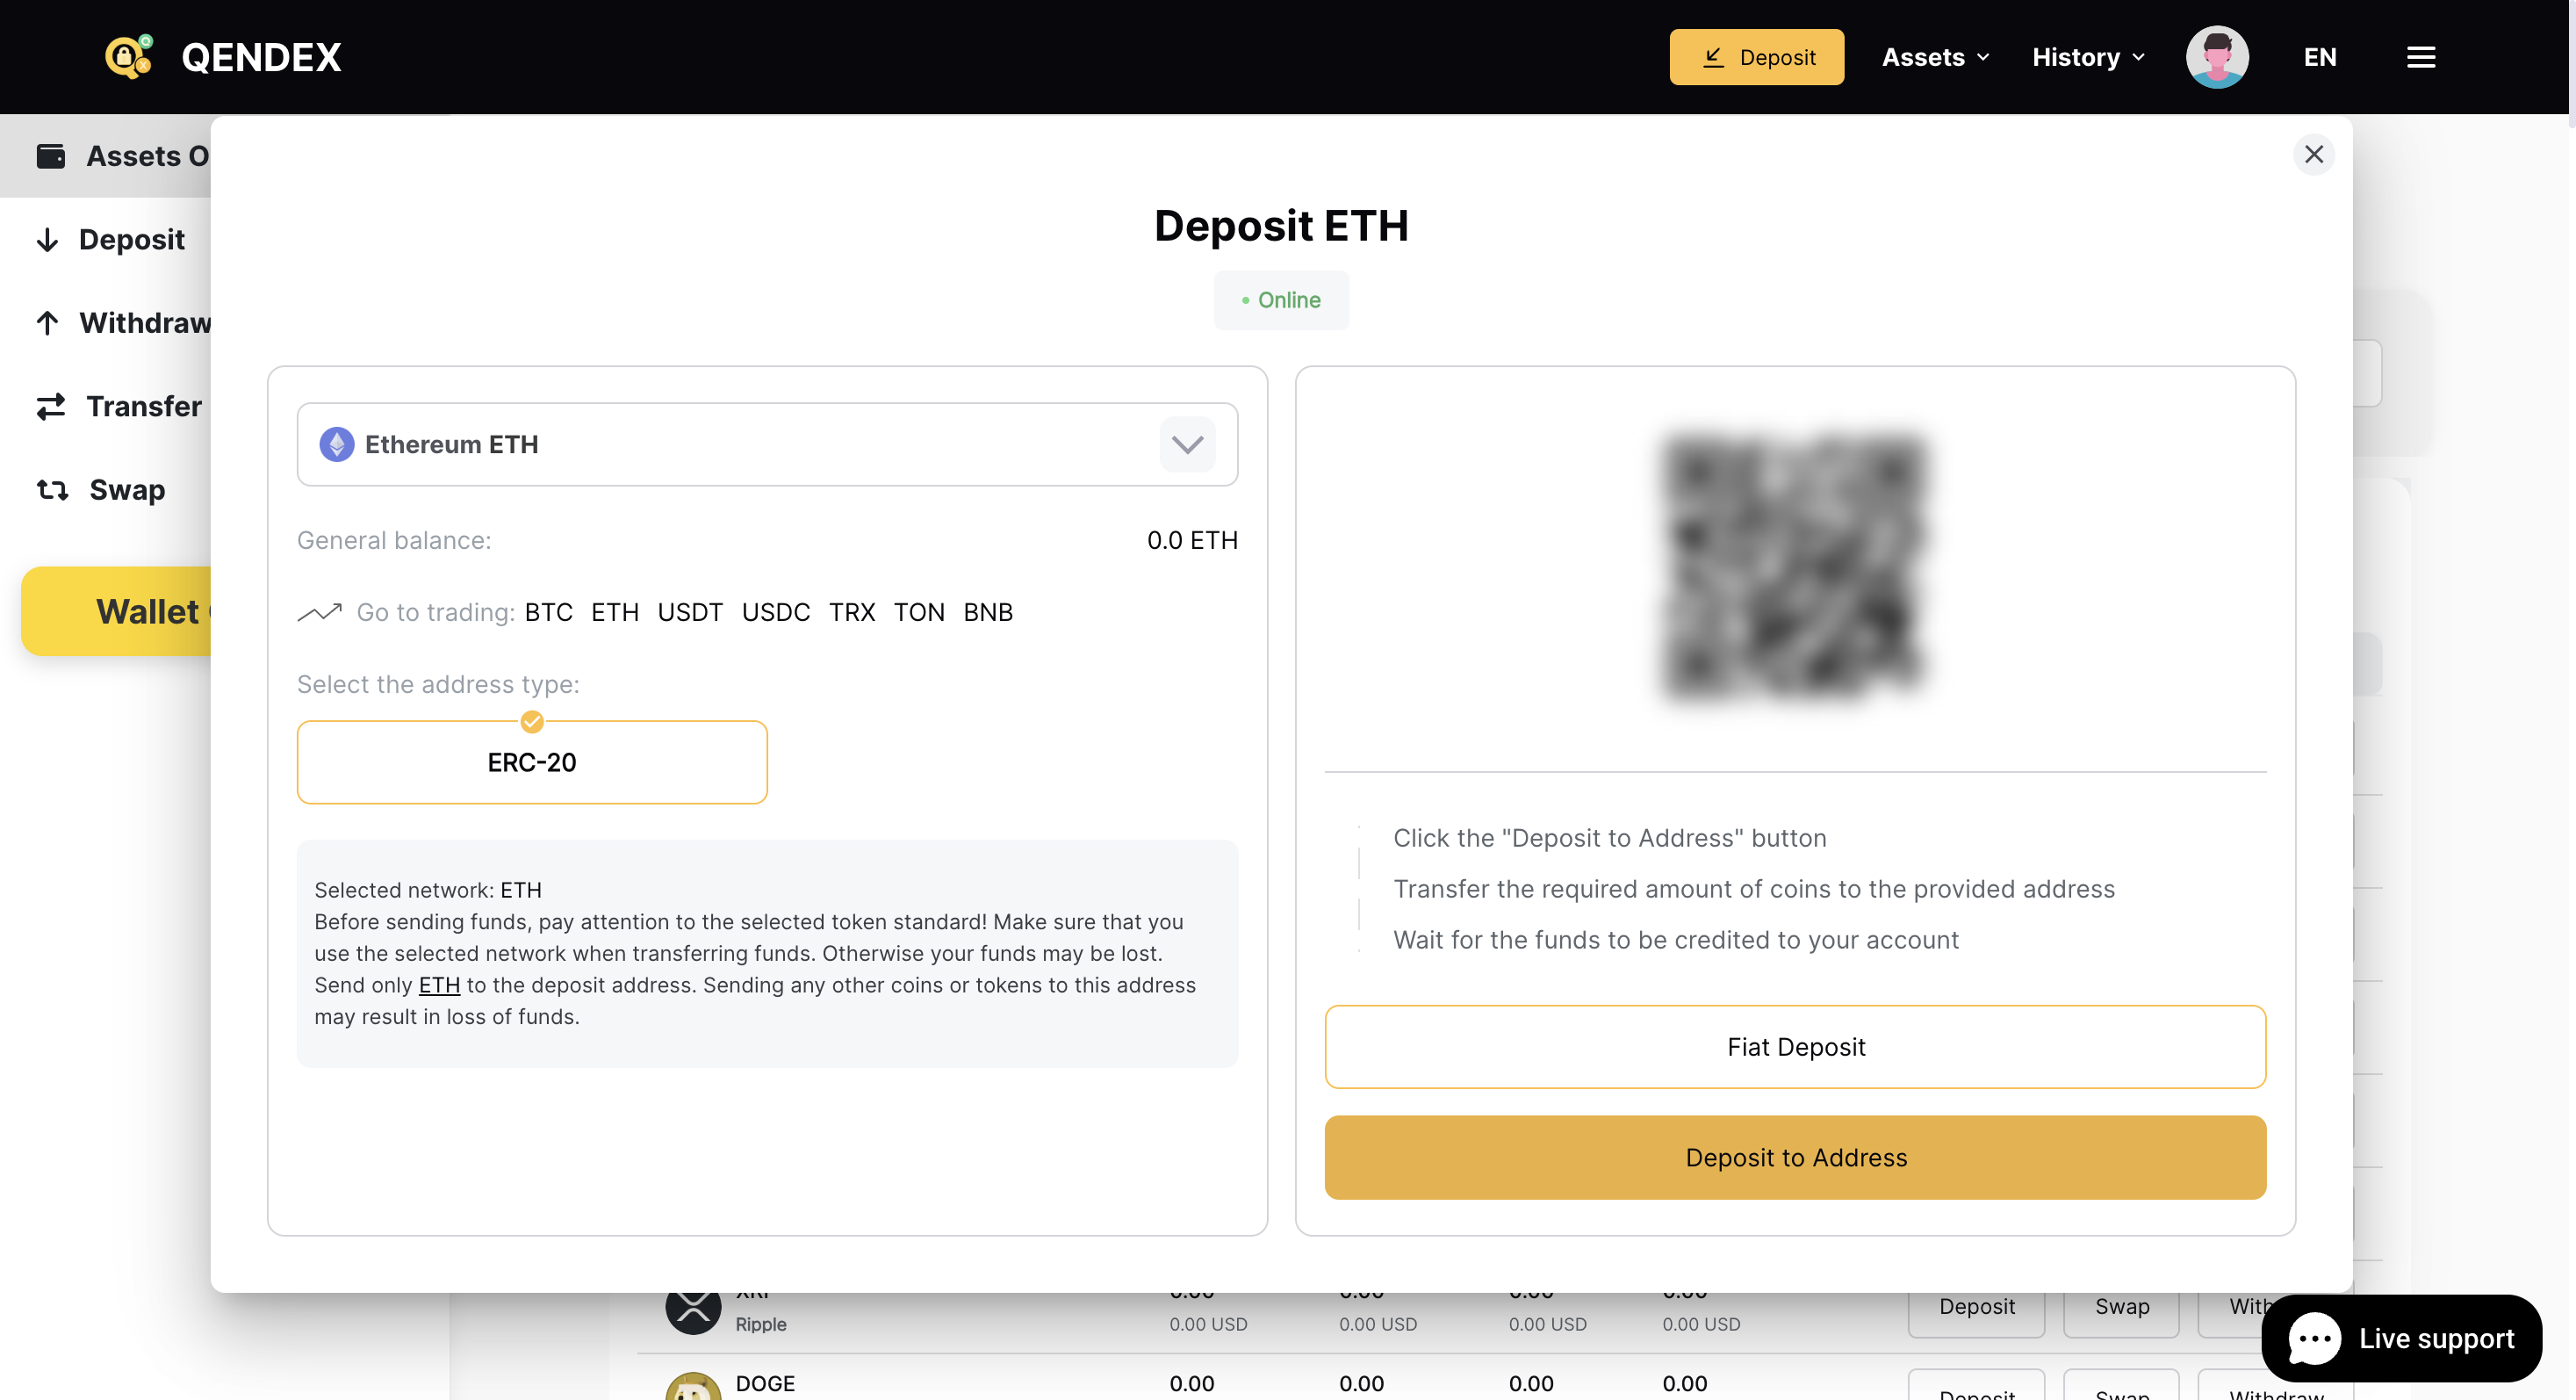The width and height of the screenshot is (2576, 1400).
Task: Click the Swap arrows icon in sidebar
Action: click(52, 490)
